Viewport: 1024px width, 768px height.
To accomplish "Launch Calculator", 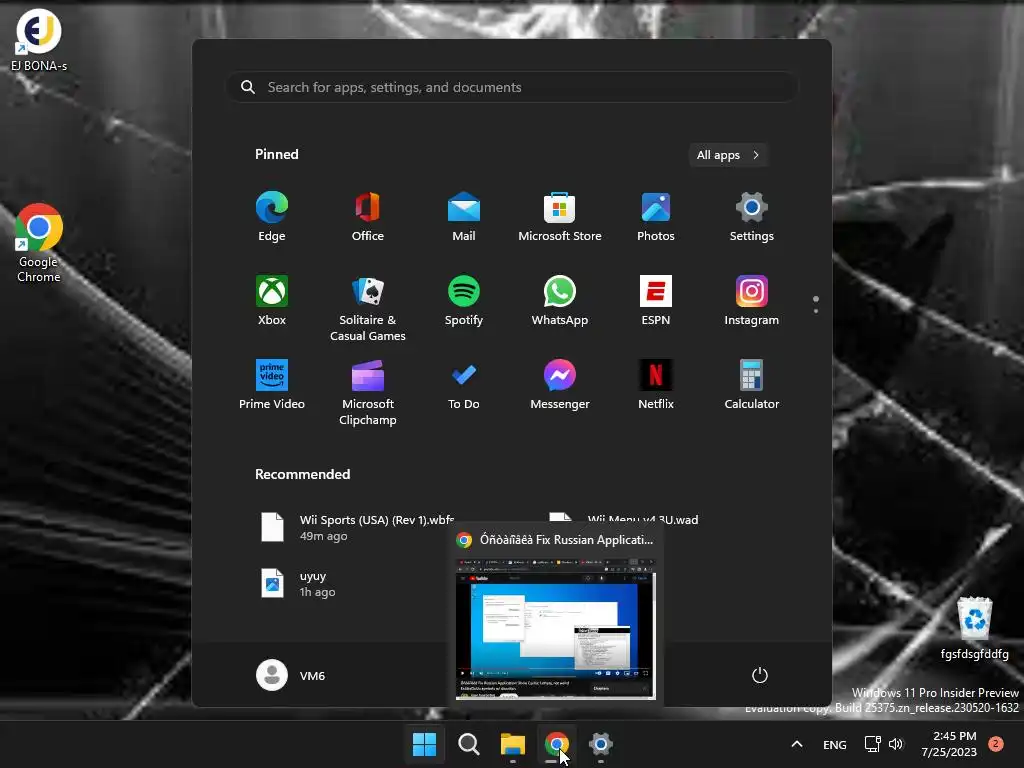I will (752, 385).
